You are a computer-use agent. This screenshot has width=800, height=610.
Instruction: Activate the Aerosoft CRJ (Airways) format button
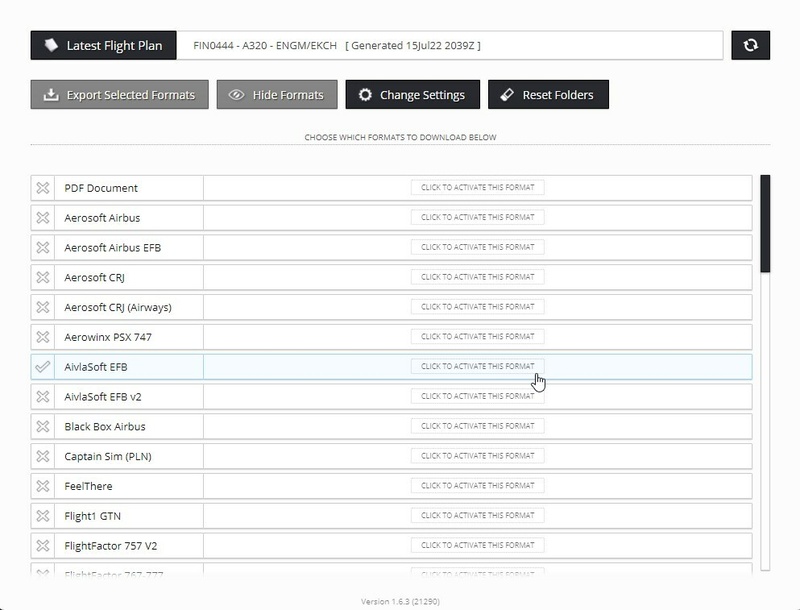pyautogui.click(x=478, y=307)
